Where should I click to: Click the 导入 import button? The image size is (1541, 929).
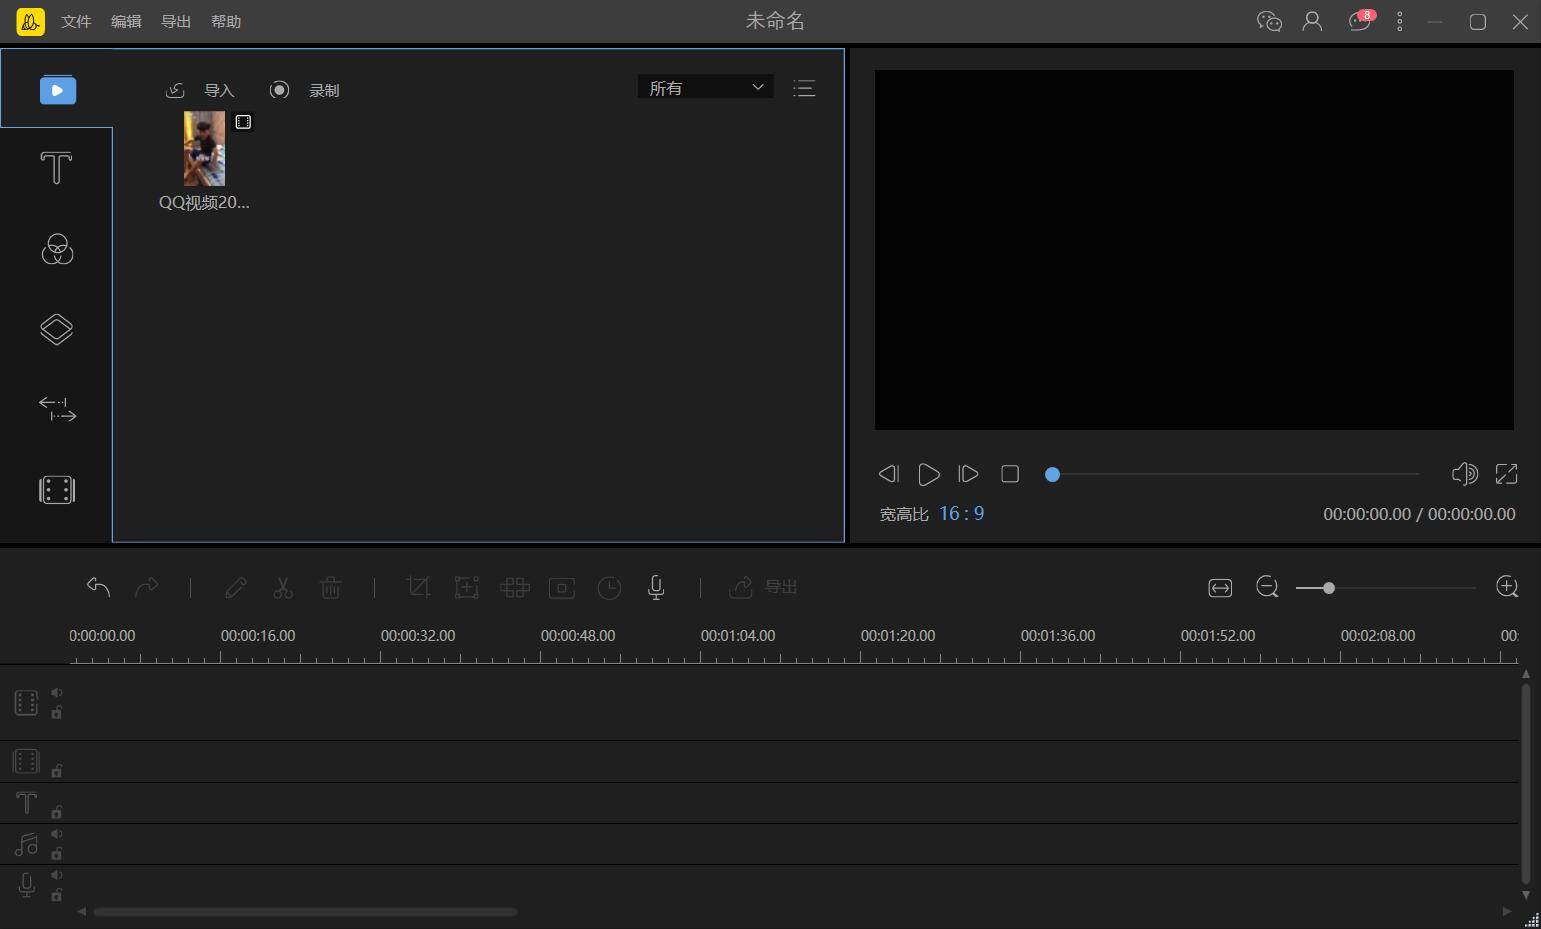point(219,90)
